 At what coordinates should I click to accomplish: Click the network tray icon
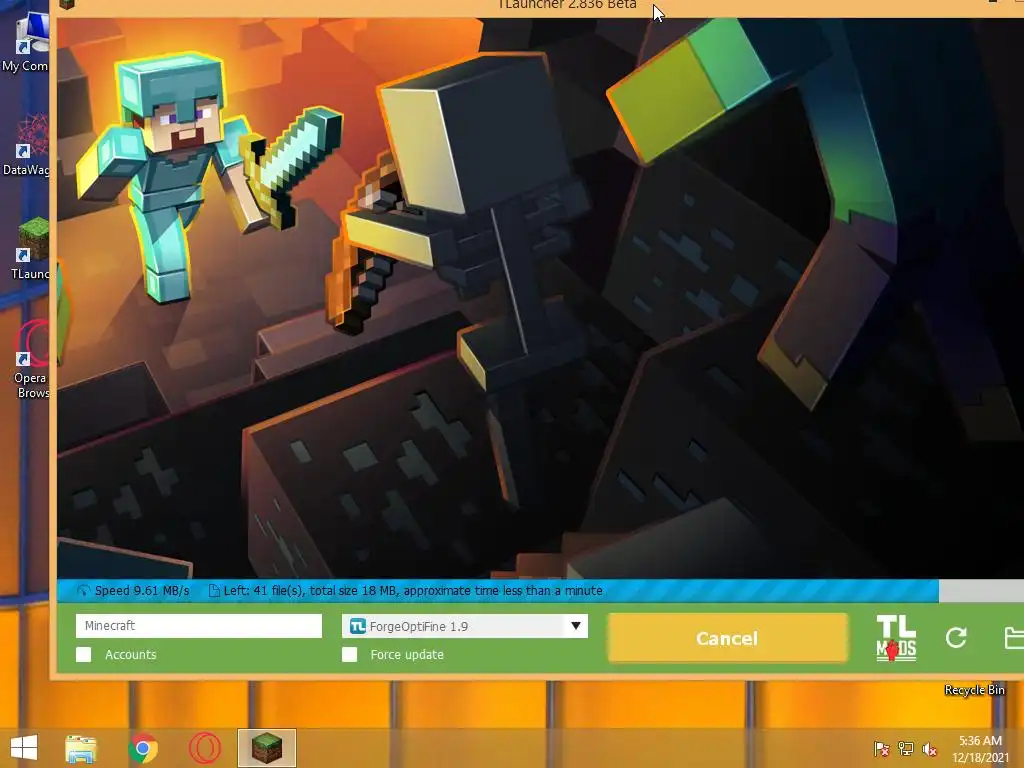point(906,748)
